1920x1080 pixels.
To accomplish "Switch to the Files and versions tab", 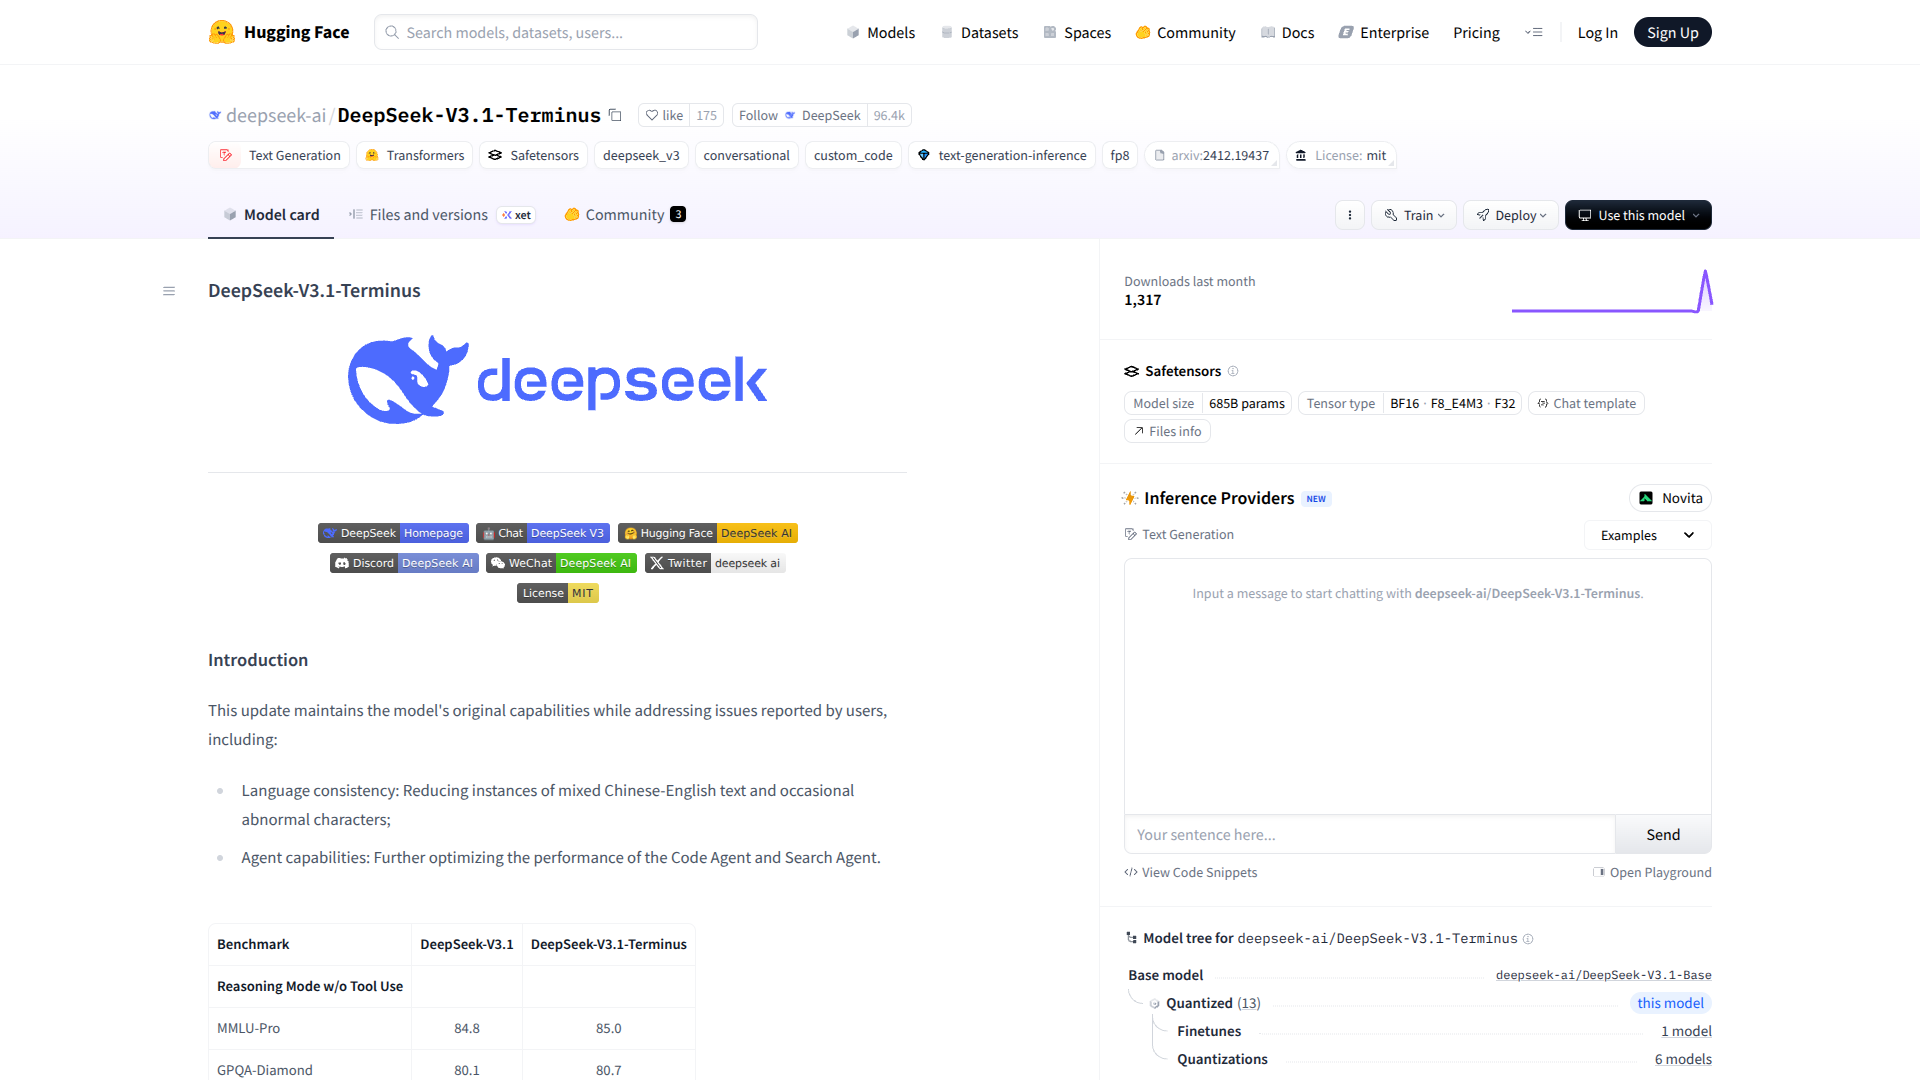I will click(429, 214).
